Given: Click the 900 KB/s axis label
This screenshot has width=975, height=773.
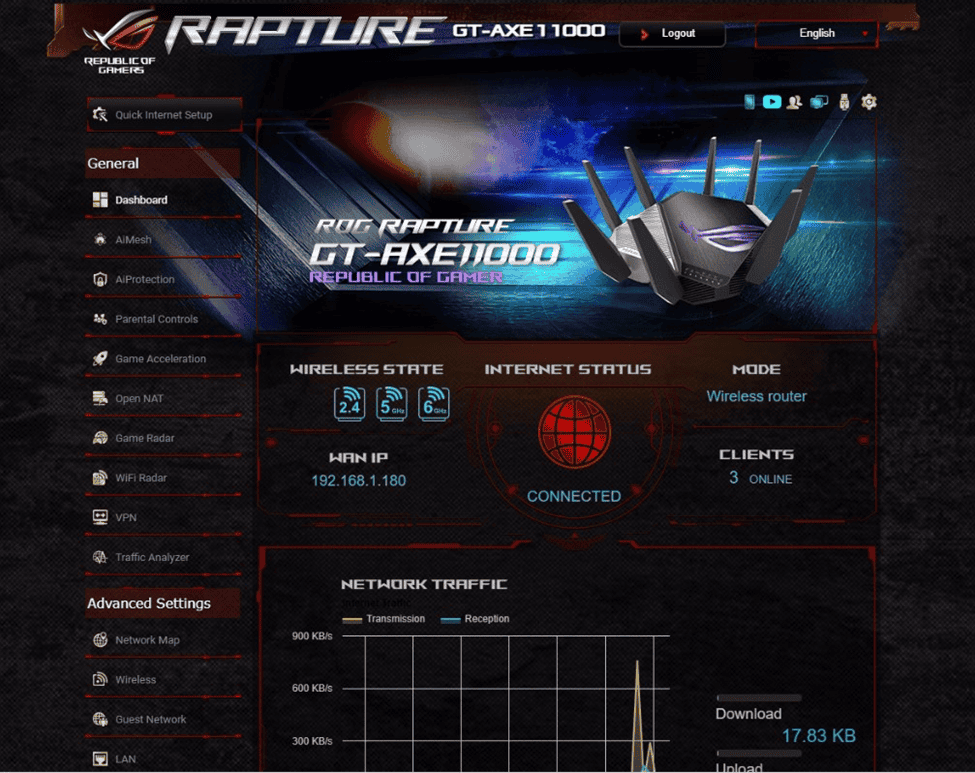Looking at the screenshot, I should pos(312,636).
